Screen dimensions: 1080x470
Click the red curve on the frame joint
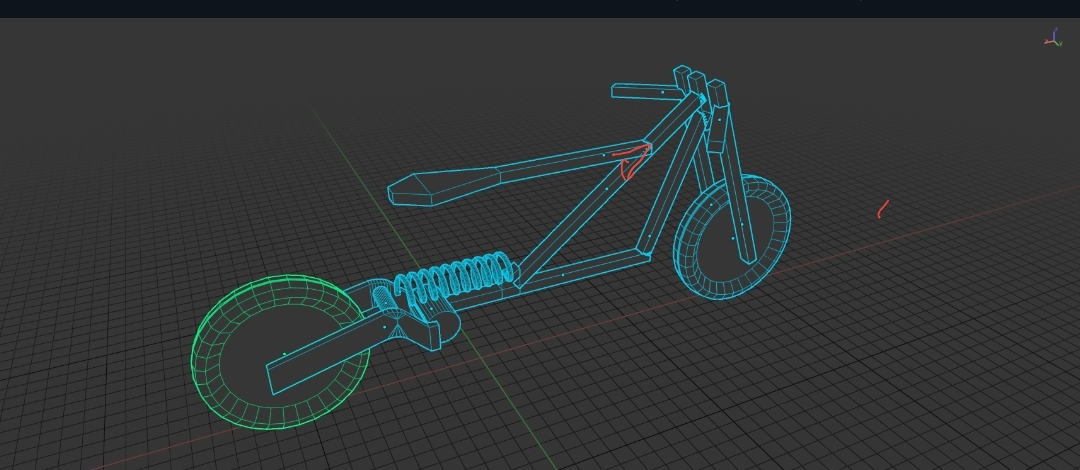pos(630,159)
